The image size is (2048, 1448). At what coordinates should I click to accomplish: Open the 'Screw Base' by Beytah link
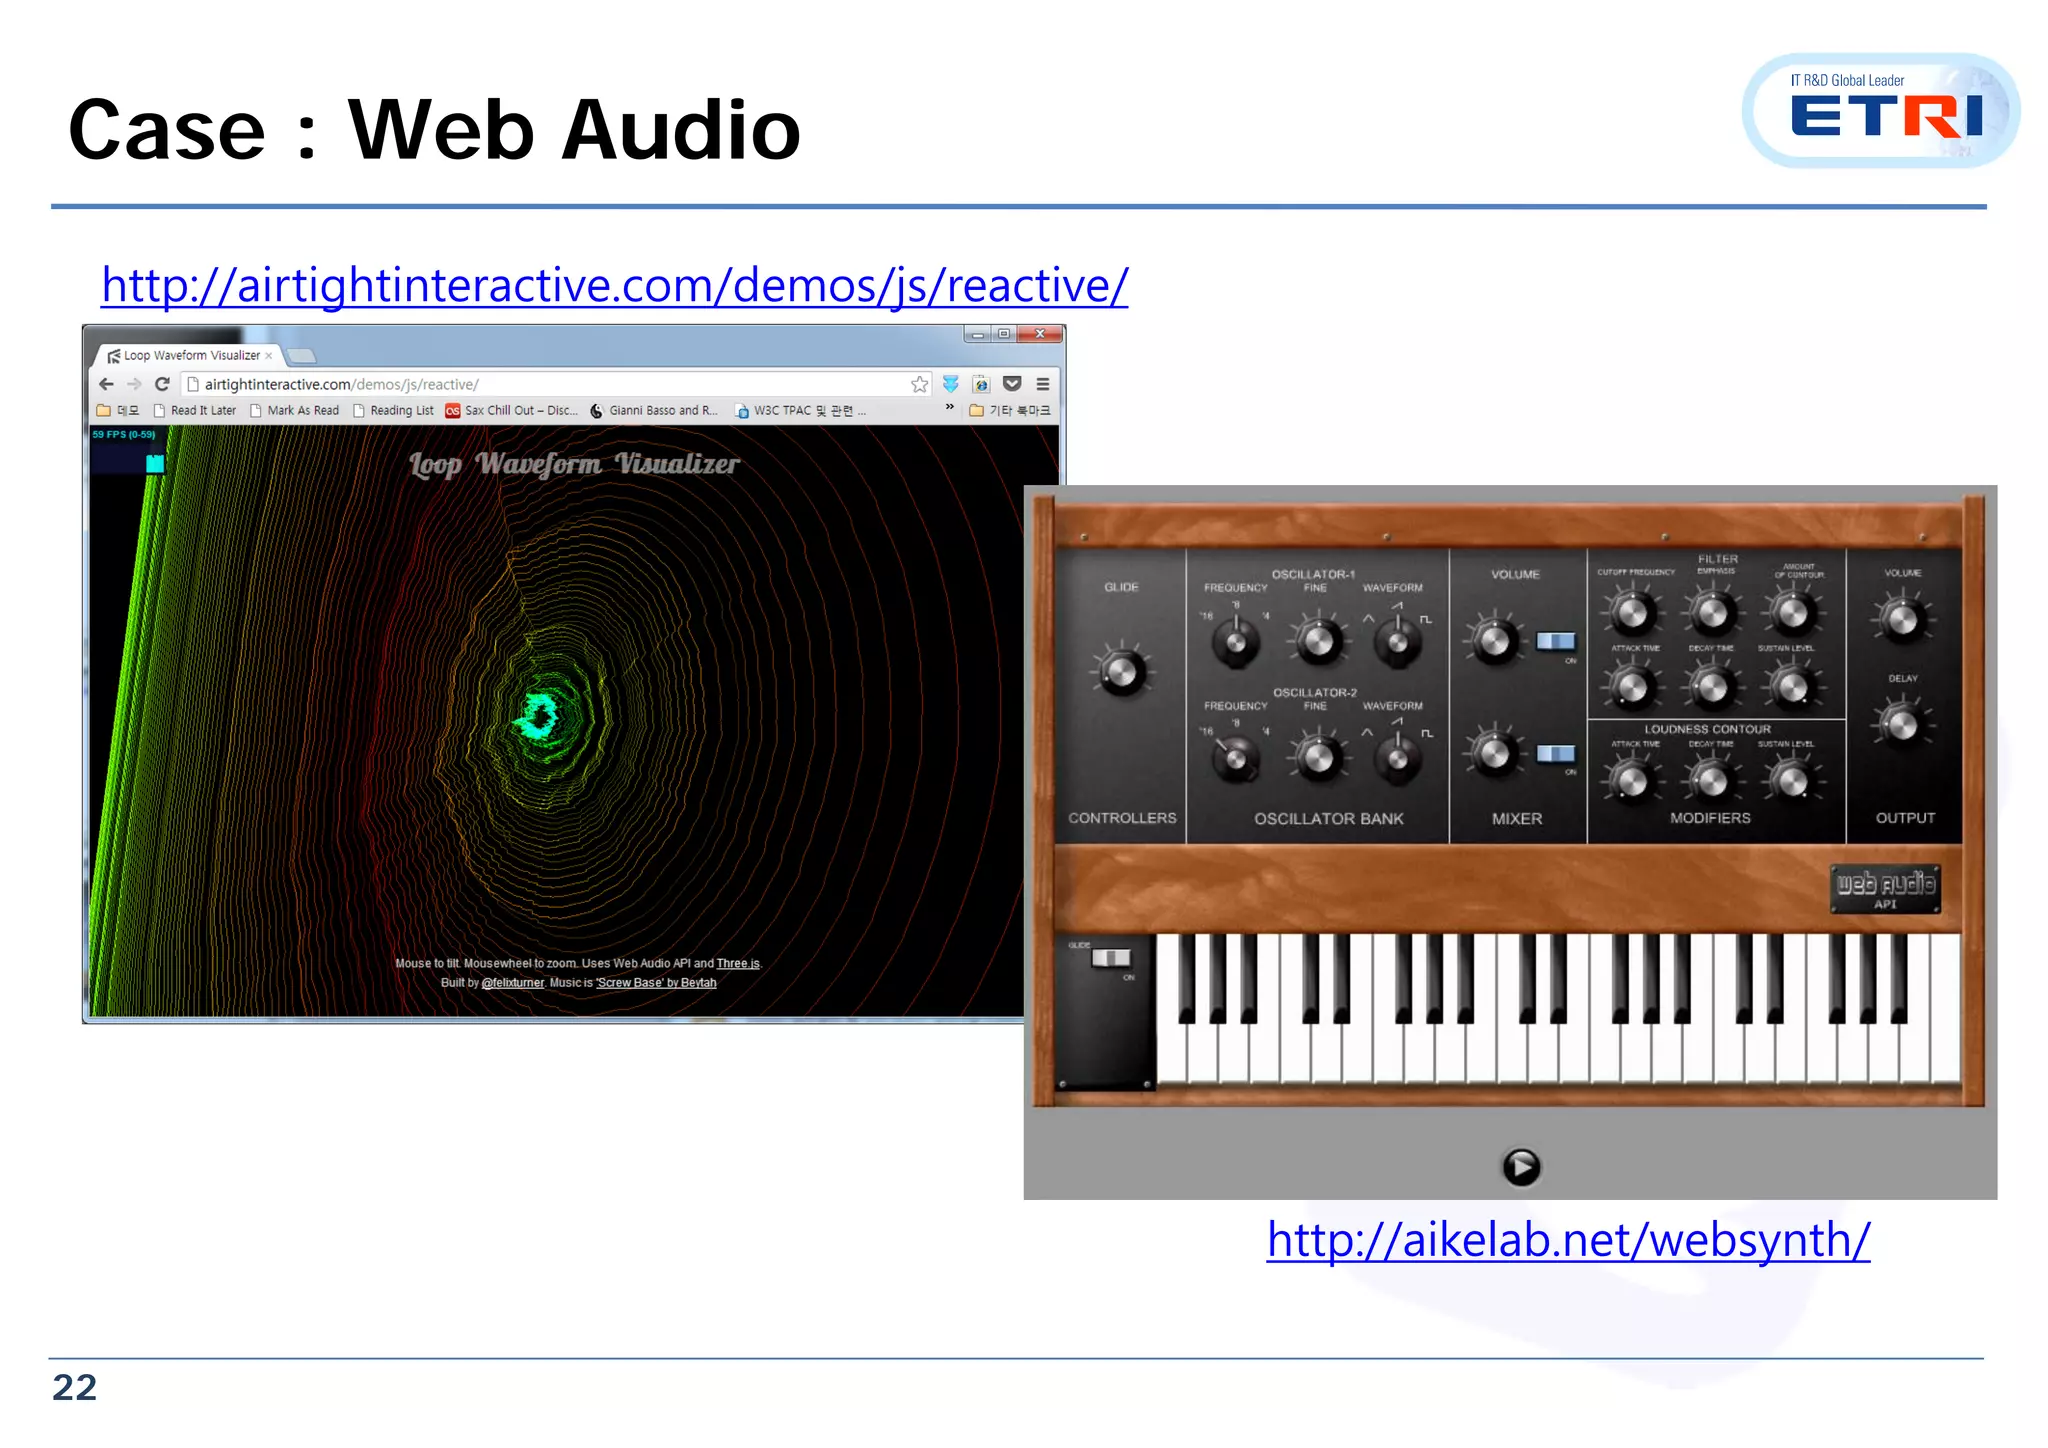coord(656,982)
